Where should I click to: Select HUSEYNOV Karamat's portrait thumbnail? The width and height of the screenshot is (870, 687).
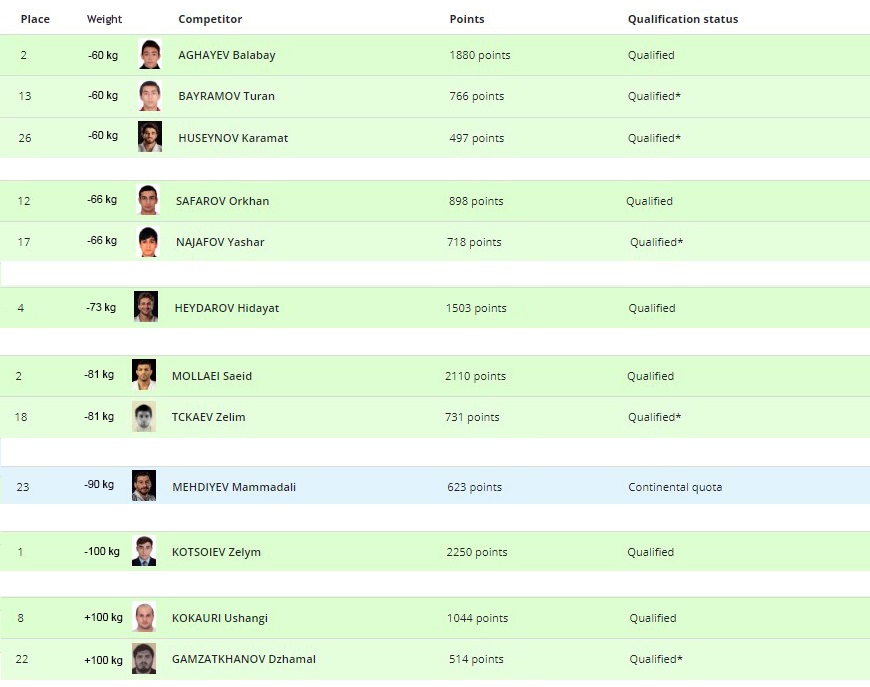[150, 137]
